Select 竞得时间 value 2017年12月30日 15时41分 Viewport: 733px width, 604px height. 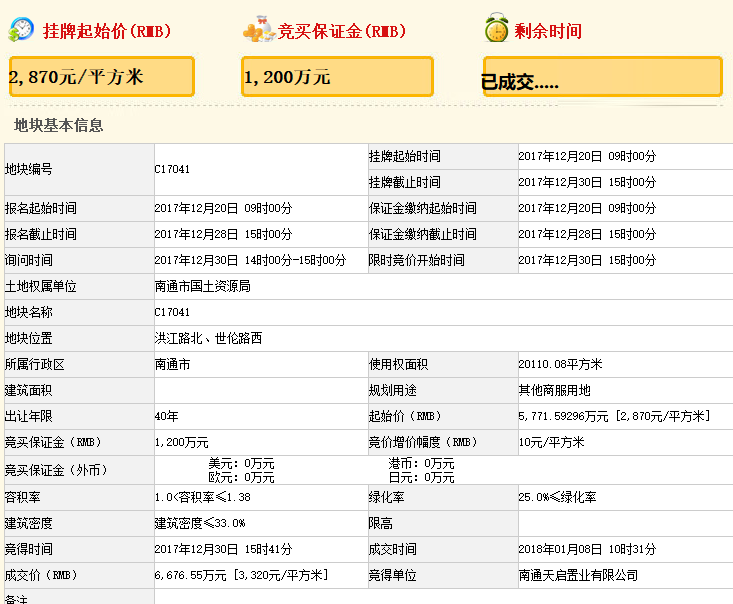(x=223, y=549)
